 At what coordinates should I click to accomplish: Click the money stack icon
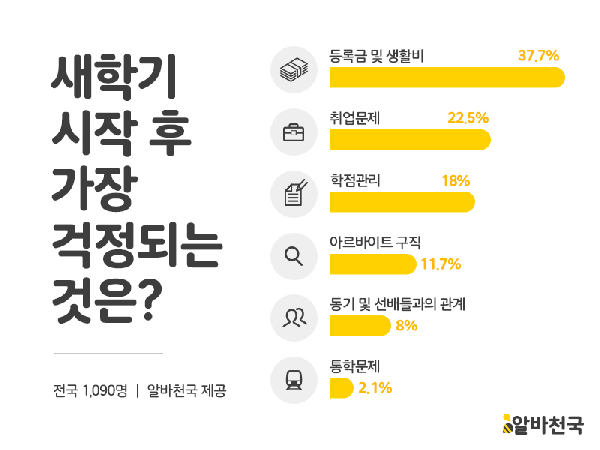click(x=294, y=69)
